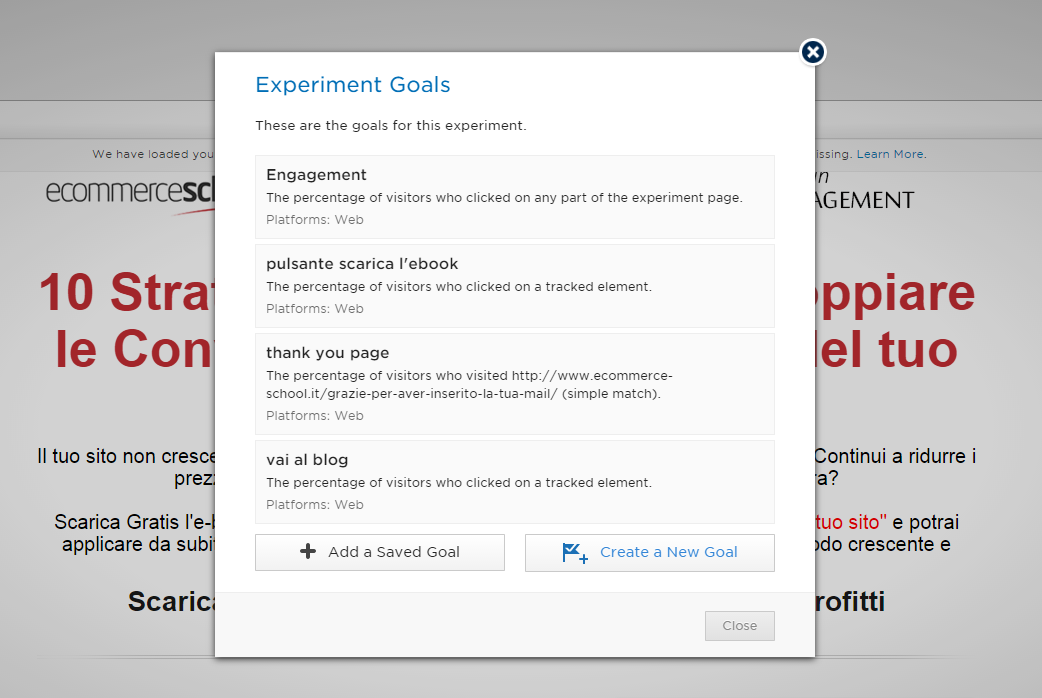1042x698 pixels.
Task: Click "These are the goals" subtitle text
Action: 390,126
